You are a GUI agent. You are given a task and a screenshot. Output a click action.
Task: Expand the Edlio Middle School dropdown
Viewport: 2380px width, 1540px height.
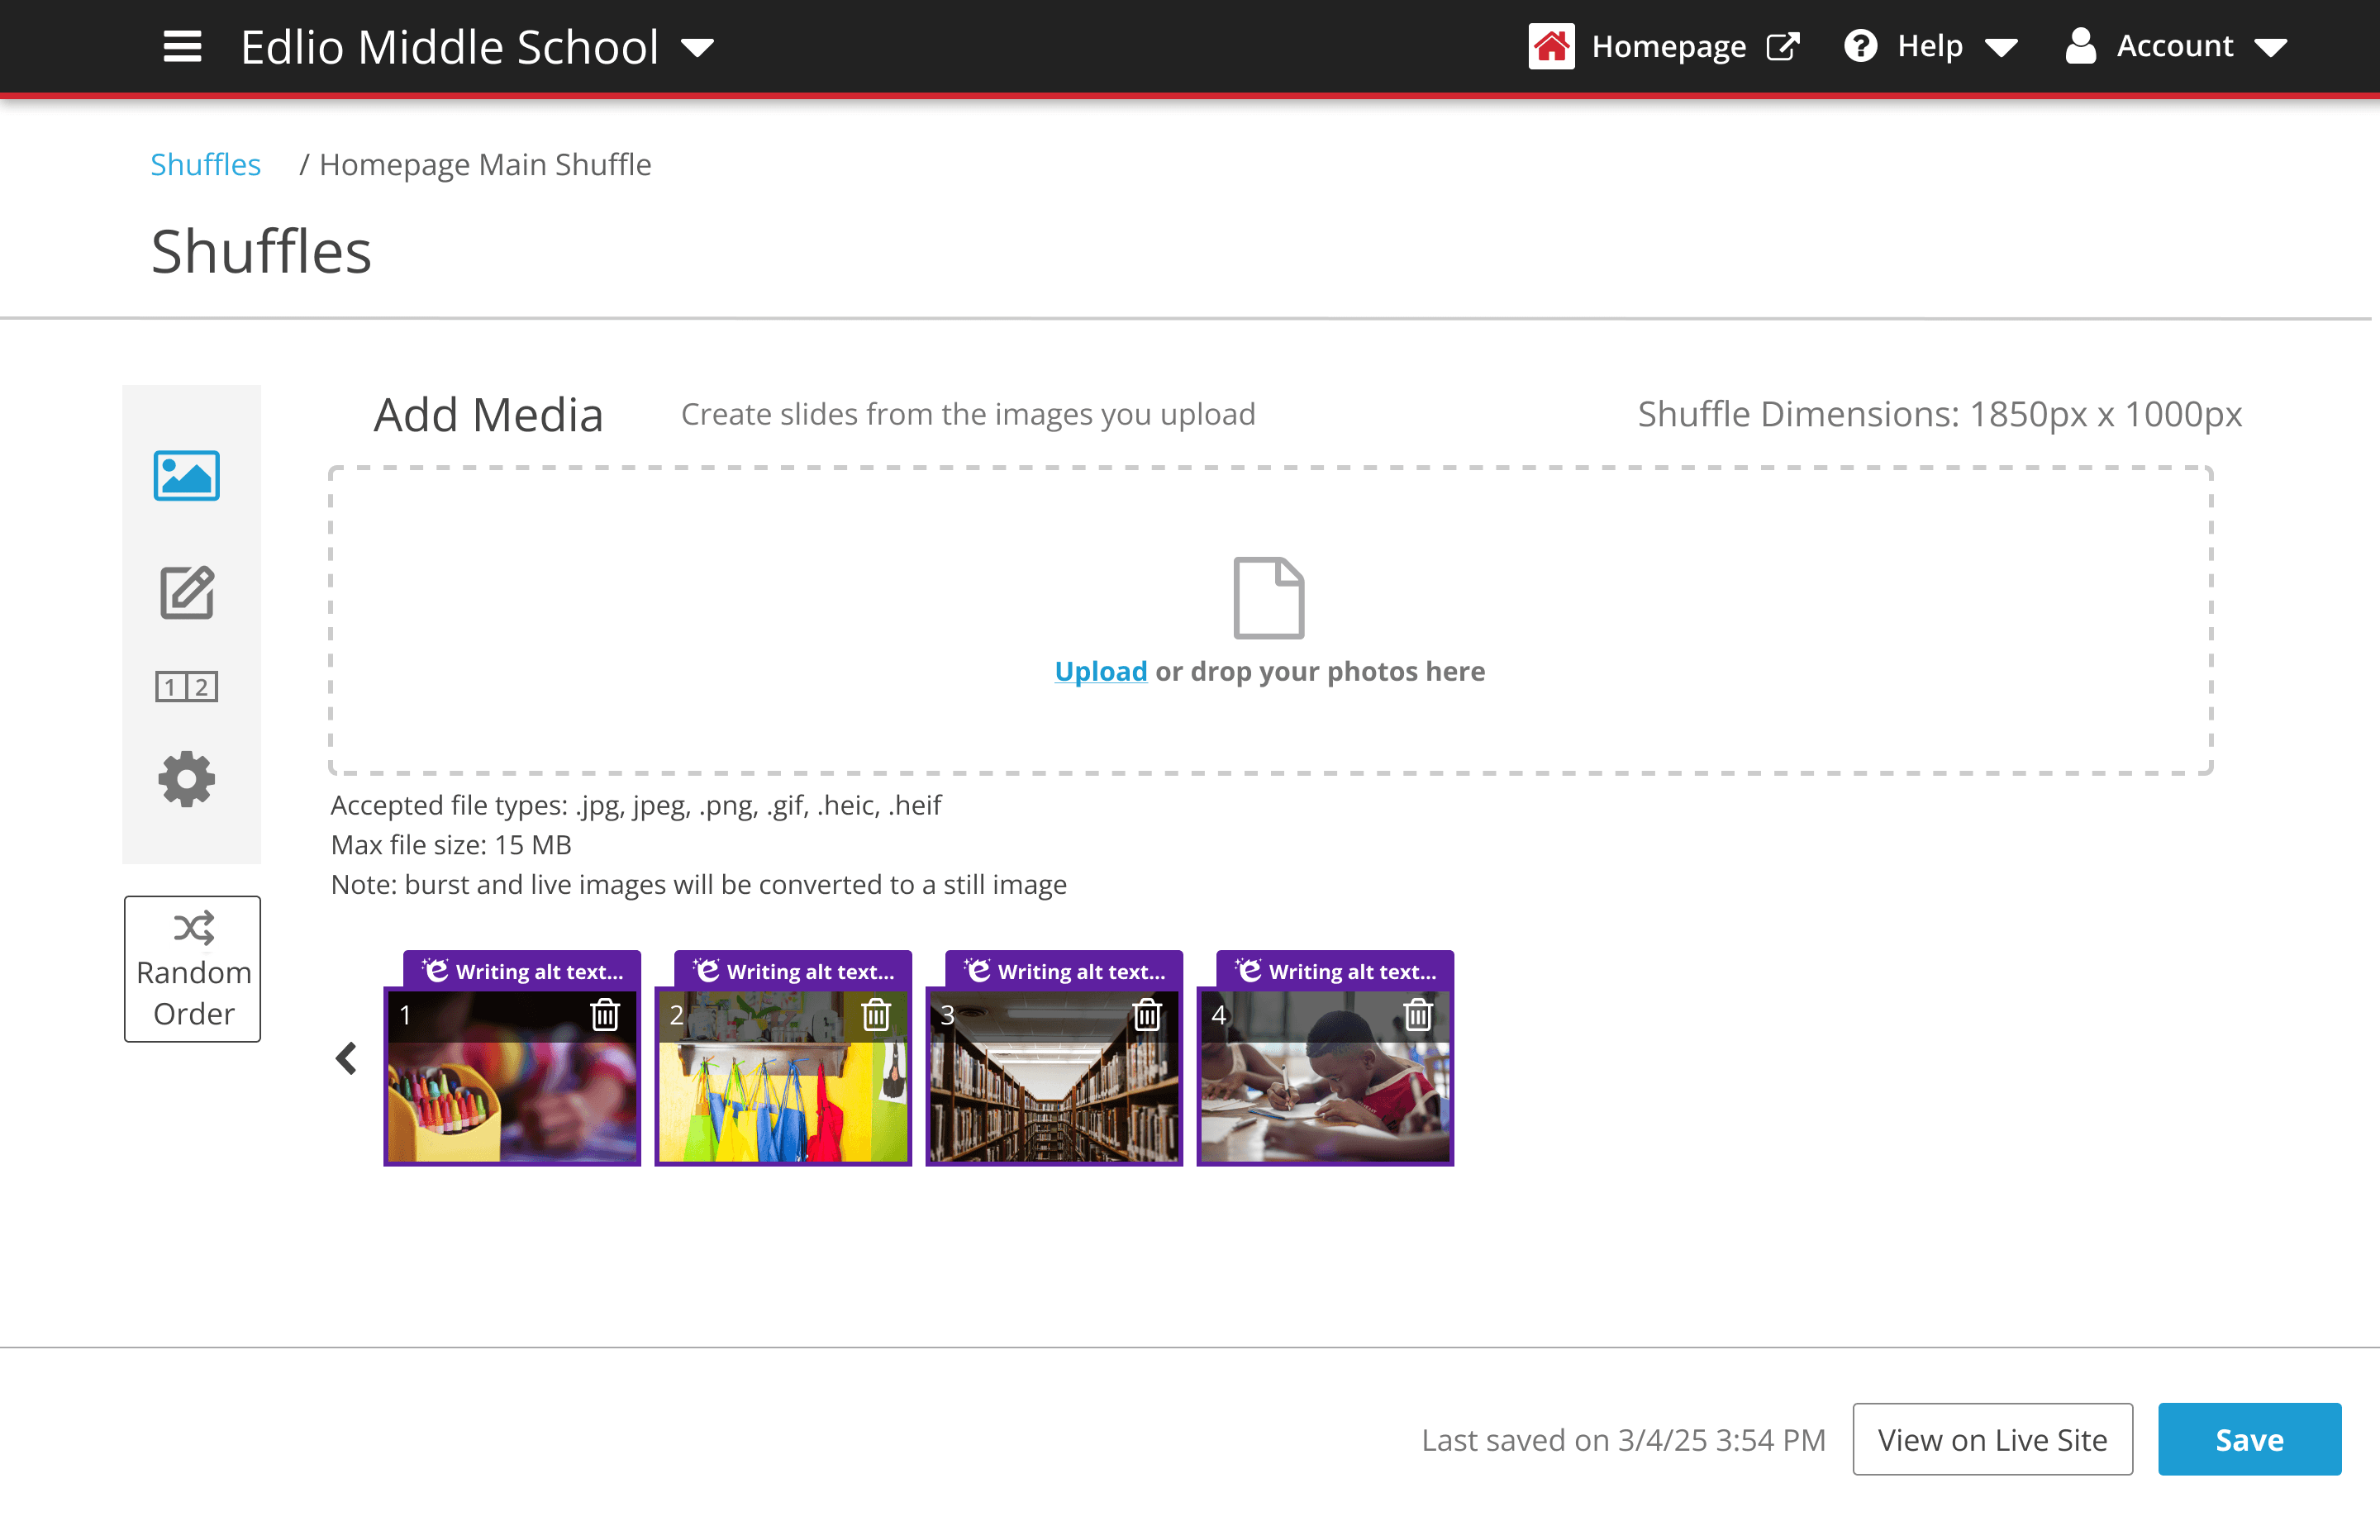pyautogui.click(x=697, y=47)
